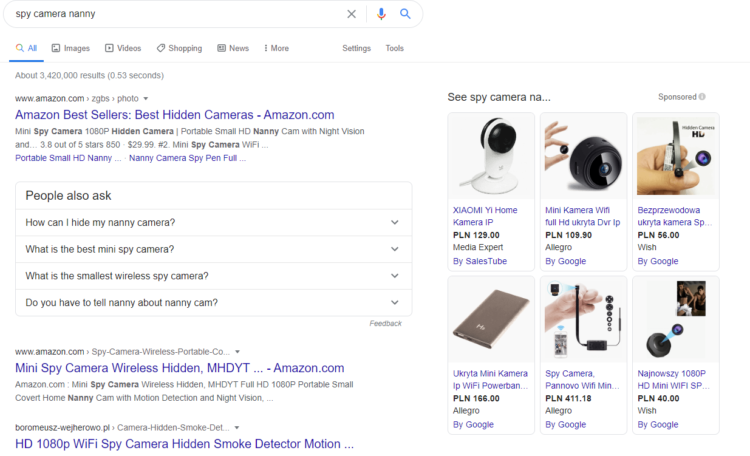The image size is (750, 456).
Task: Click the 'PLN 40.00' price
Action: [658, 399]
